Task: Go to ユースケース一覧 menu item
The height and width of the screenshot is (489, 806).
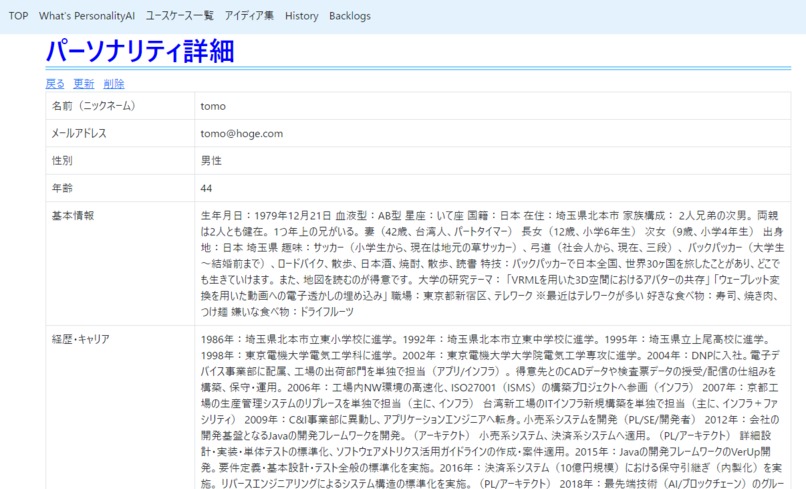Action: point(179,16)
